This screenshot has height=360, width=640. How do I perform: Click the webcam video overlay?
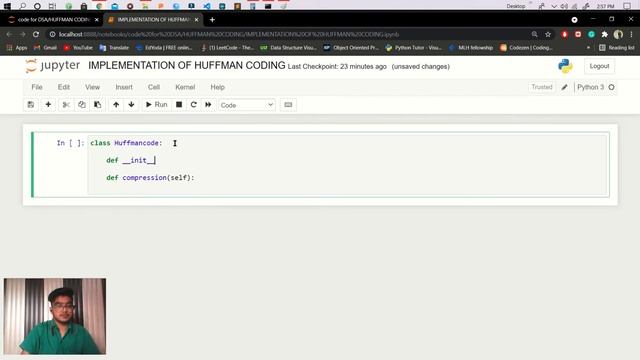(55, 316)
